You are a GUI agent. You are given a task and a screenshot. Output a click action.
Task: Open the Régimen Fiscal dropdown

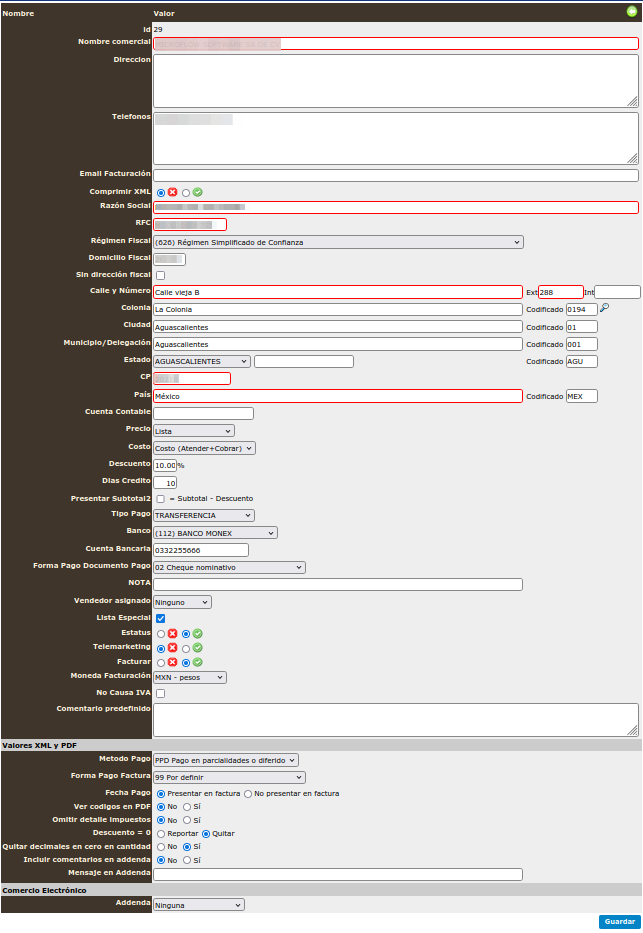point(338,242)
